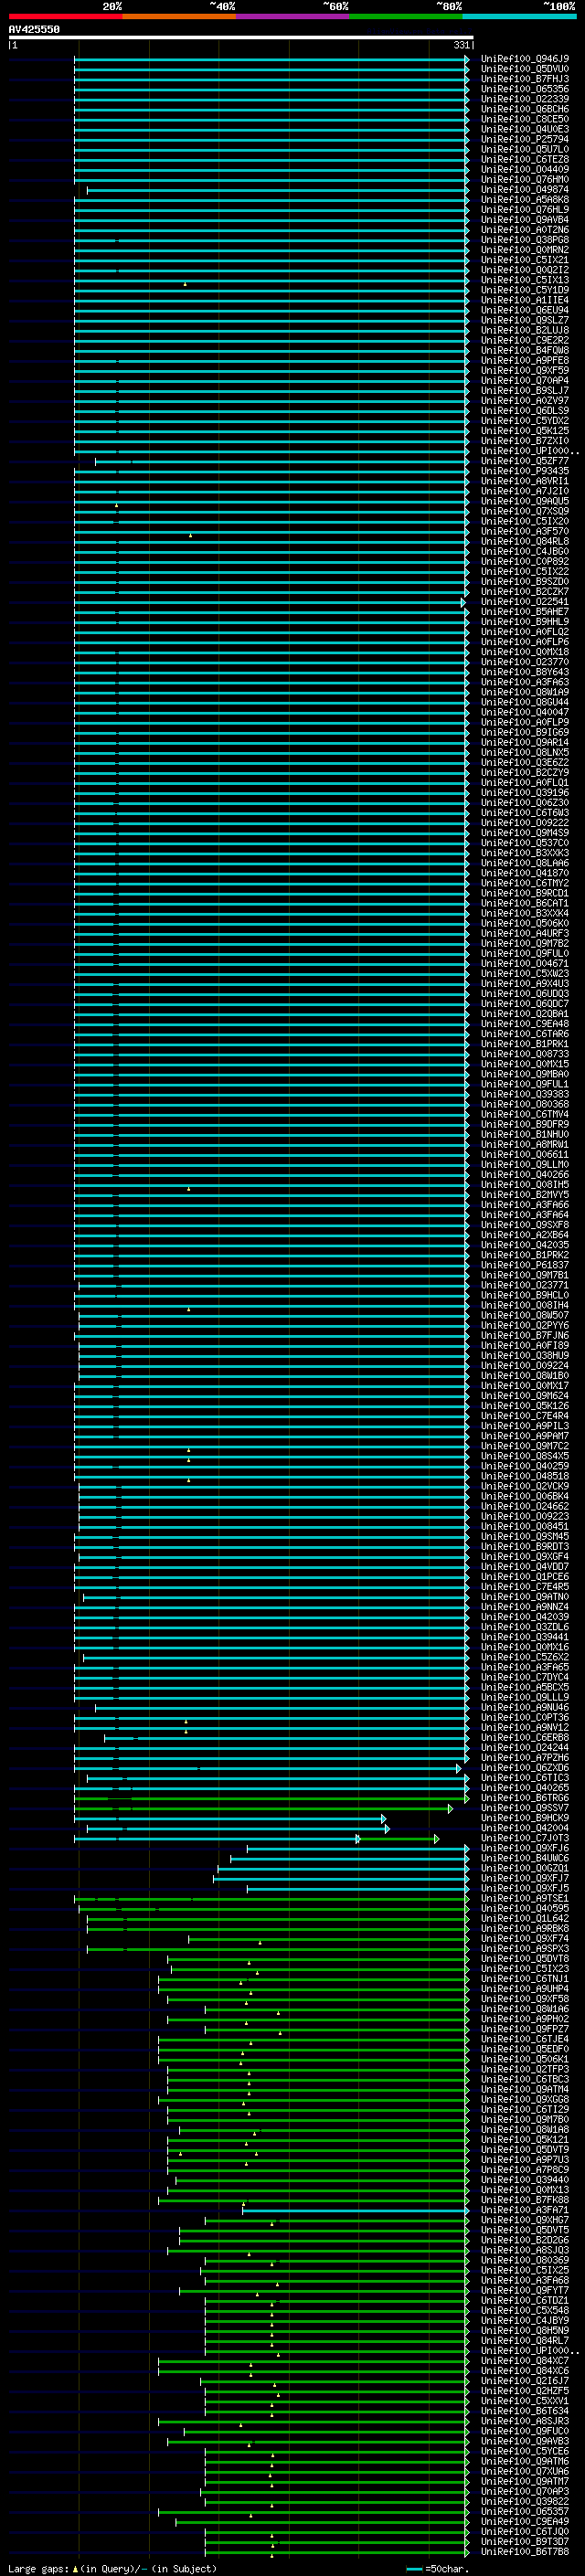Select the query name AV425550

(x=34, y=29)
